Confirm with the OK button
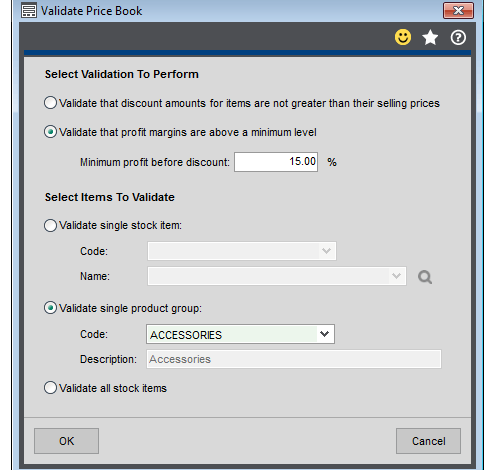Image resolution: width=492 pixels, height=470 pixels. click(66, 441)
